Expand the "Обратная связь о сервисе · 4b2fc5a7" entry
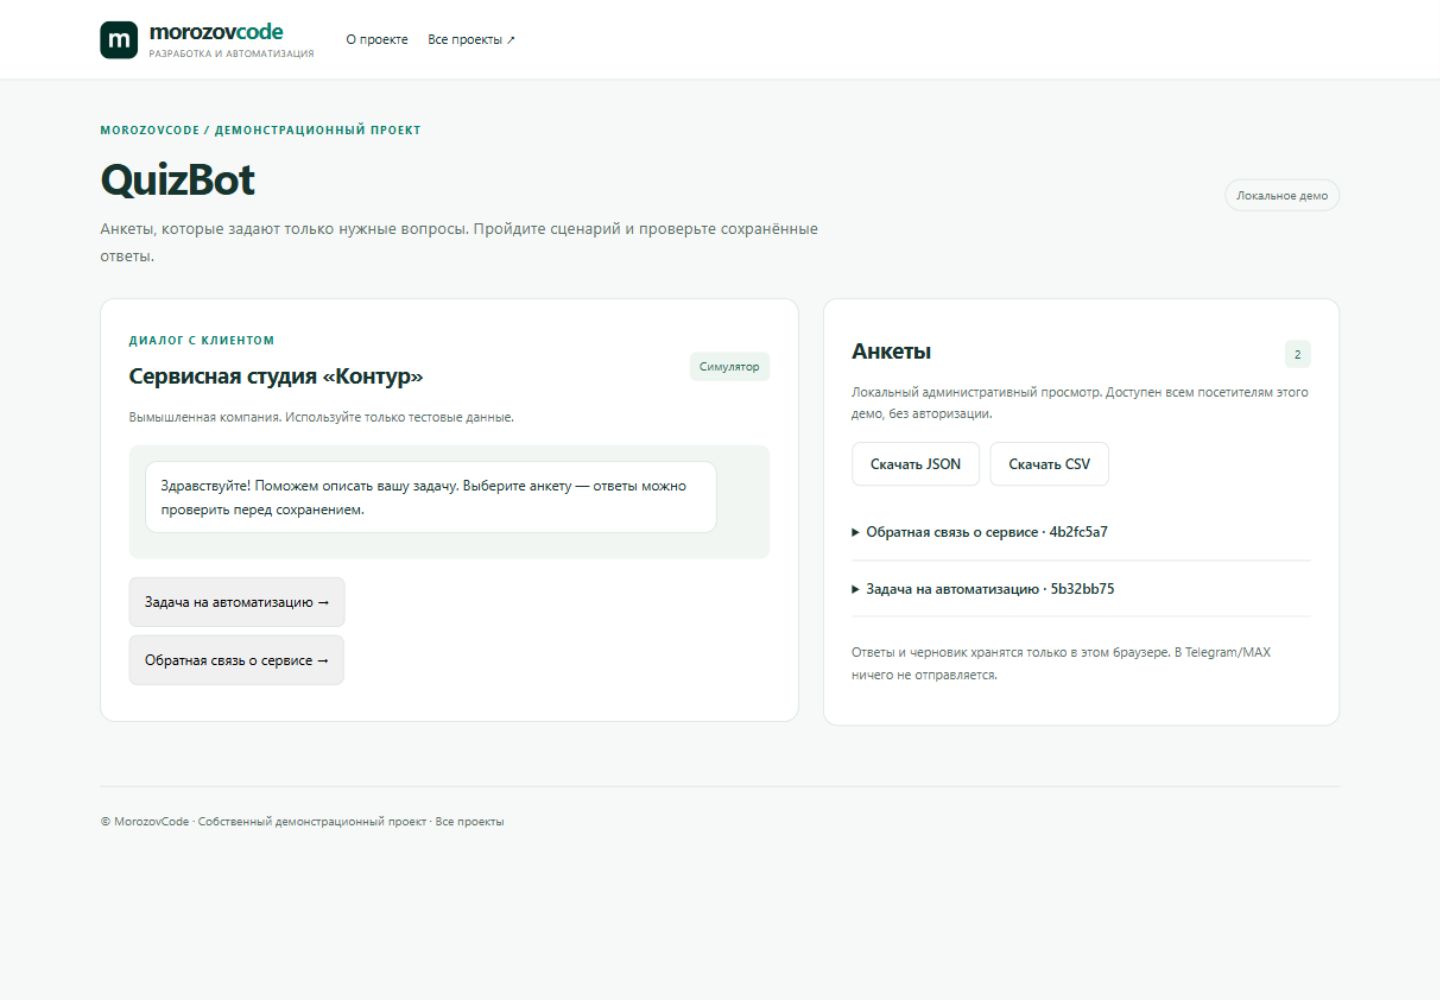The width and height of the screenshot is (1440, 1000). pos(1080,532)
